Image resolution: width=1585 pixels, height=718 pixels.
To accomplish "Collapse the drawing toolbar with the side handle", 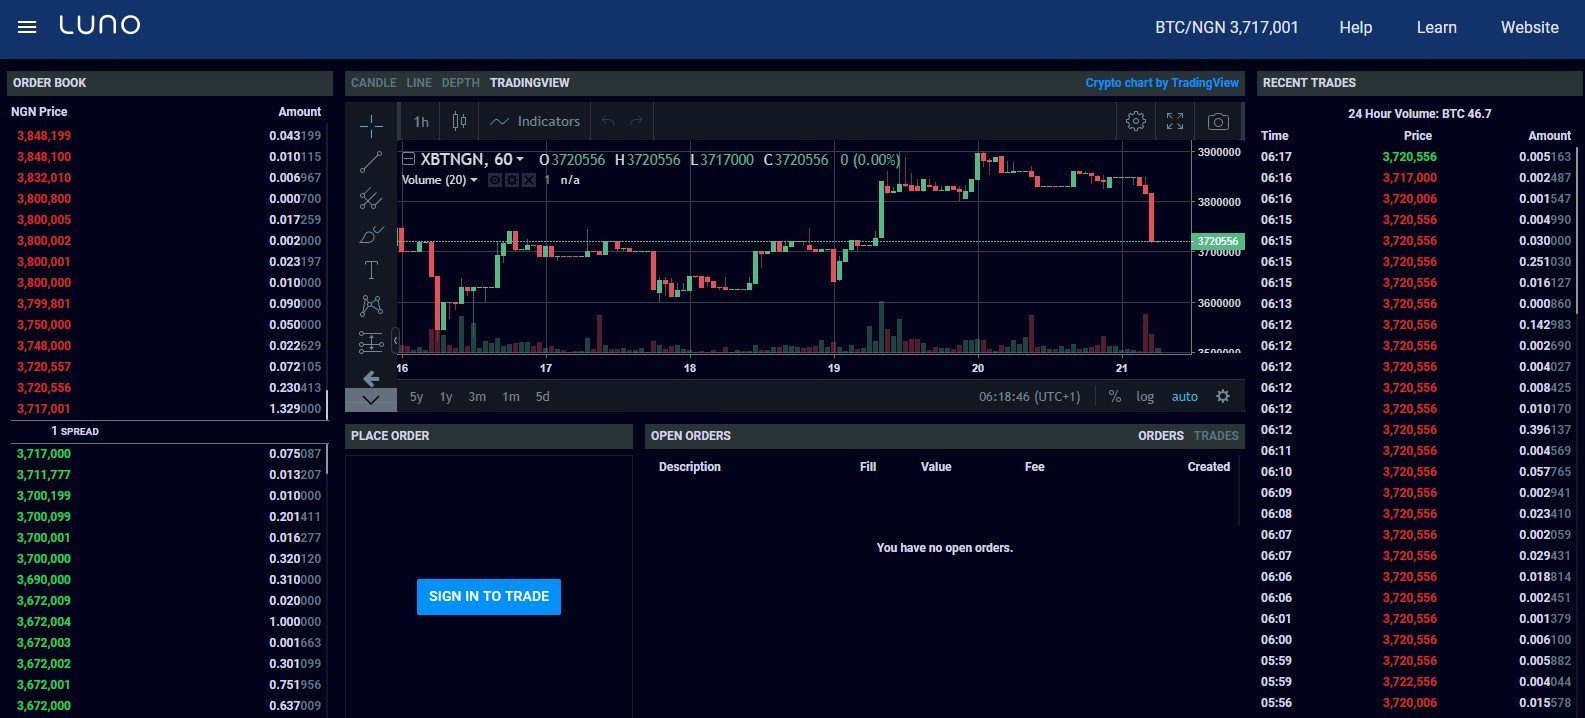I will click(x=395, y=341).
